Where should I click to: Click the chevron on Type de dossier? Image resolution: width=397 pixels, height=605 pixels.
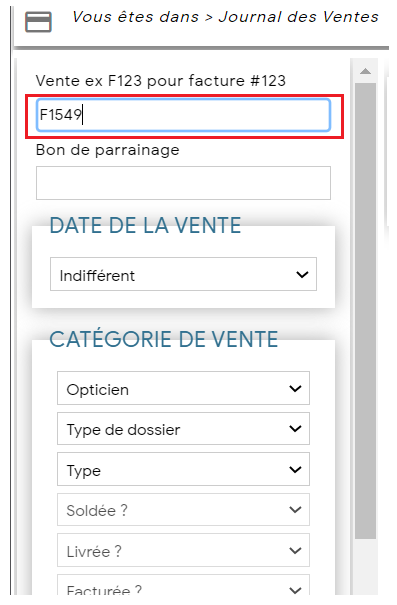click(x=295, y=429)
